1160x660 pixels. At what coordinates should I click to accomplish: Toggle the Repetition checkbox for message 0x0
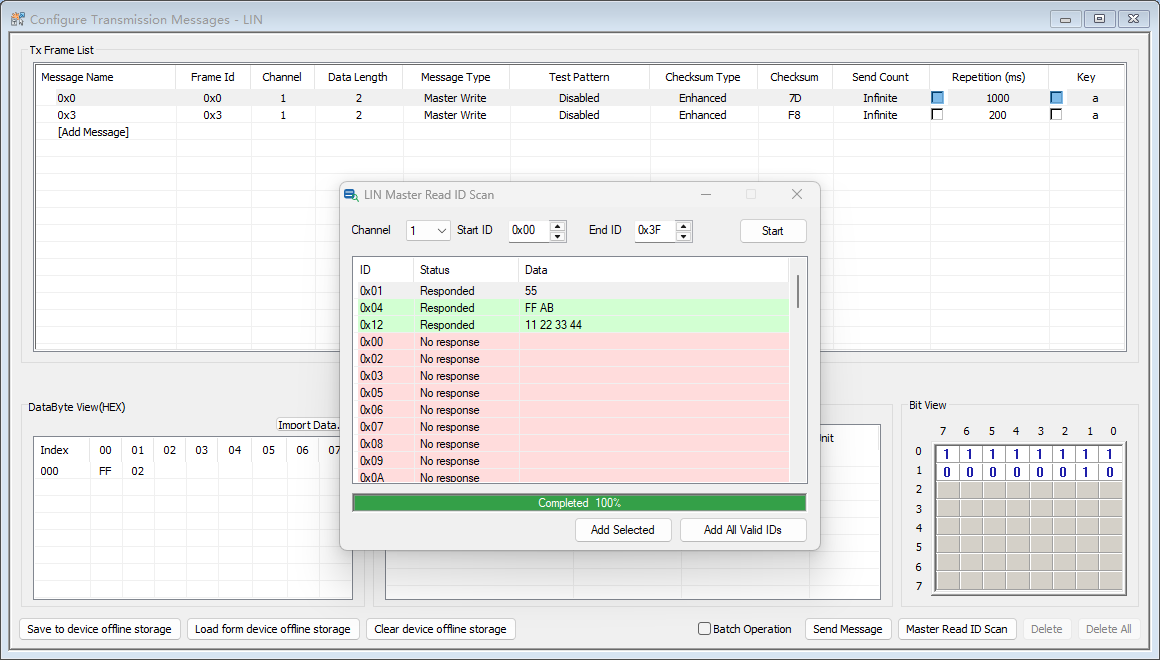[x=937, y=98]
